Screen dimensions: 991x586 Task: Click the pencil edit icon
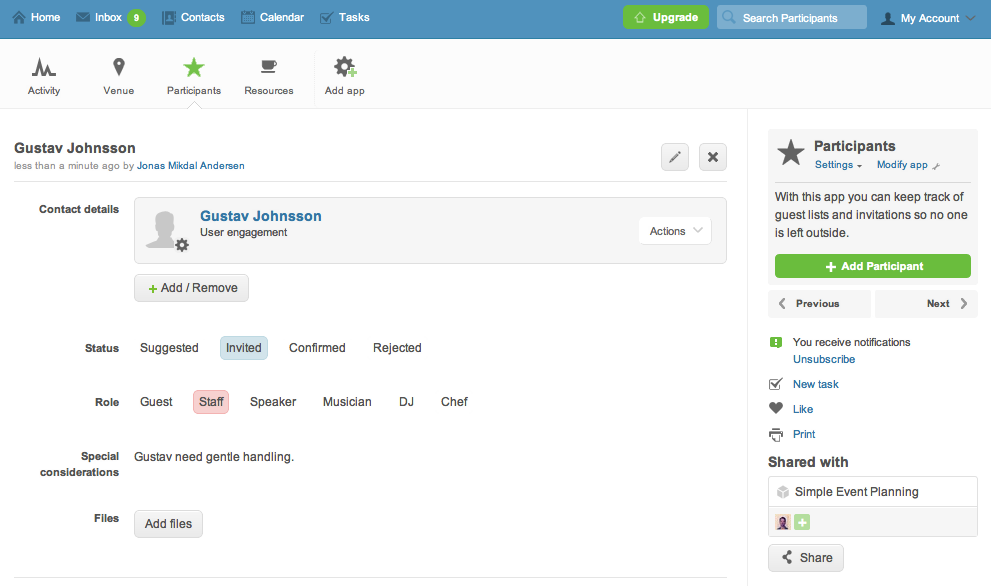[675, 157]
